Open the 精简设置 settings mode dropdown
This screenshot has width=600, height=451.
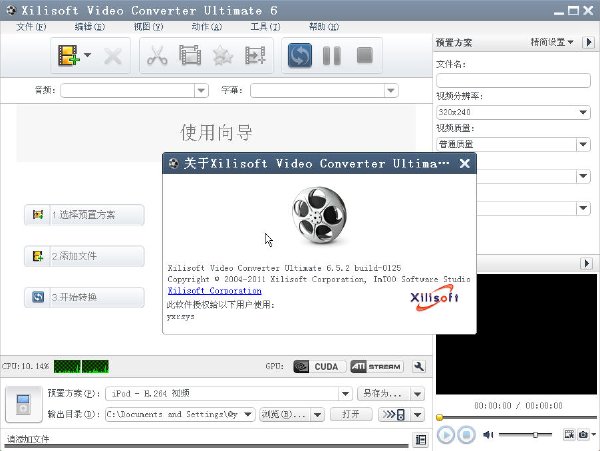click(x=552, y=42)
